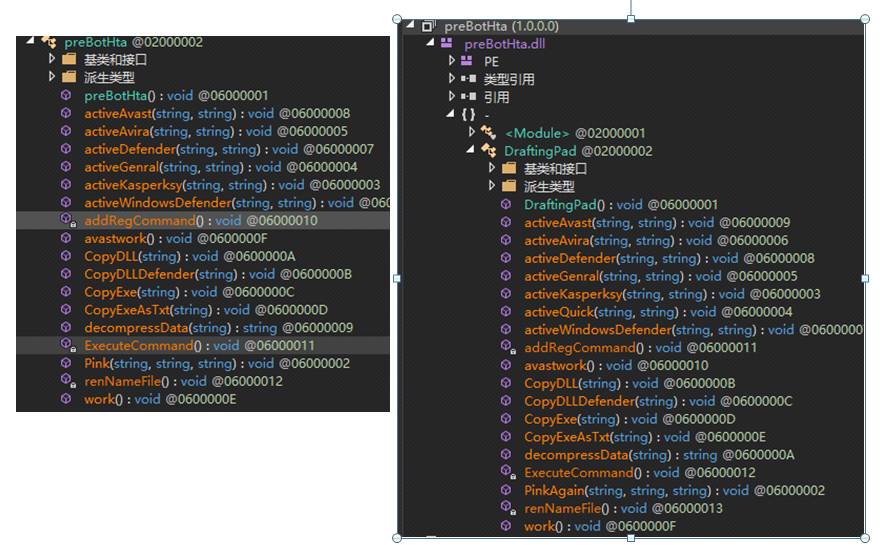Screen dimensions: 886x545
Task: Click the <Module> class icon
Action: 488,133
